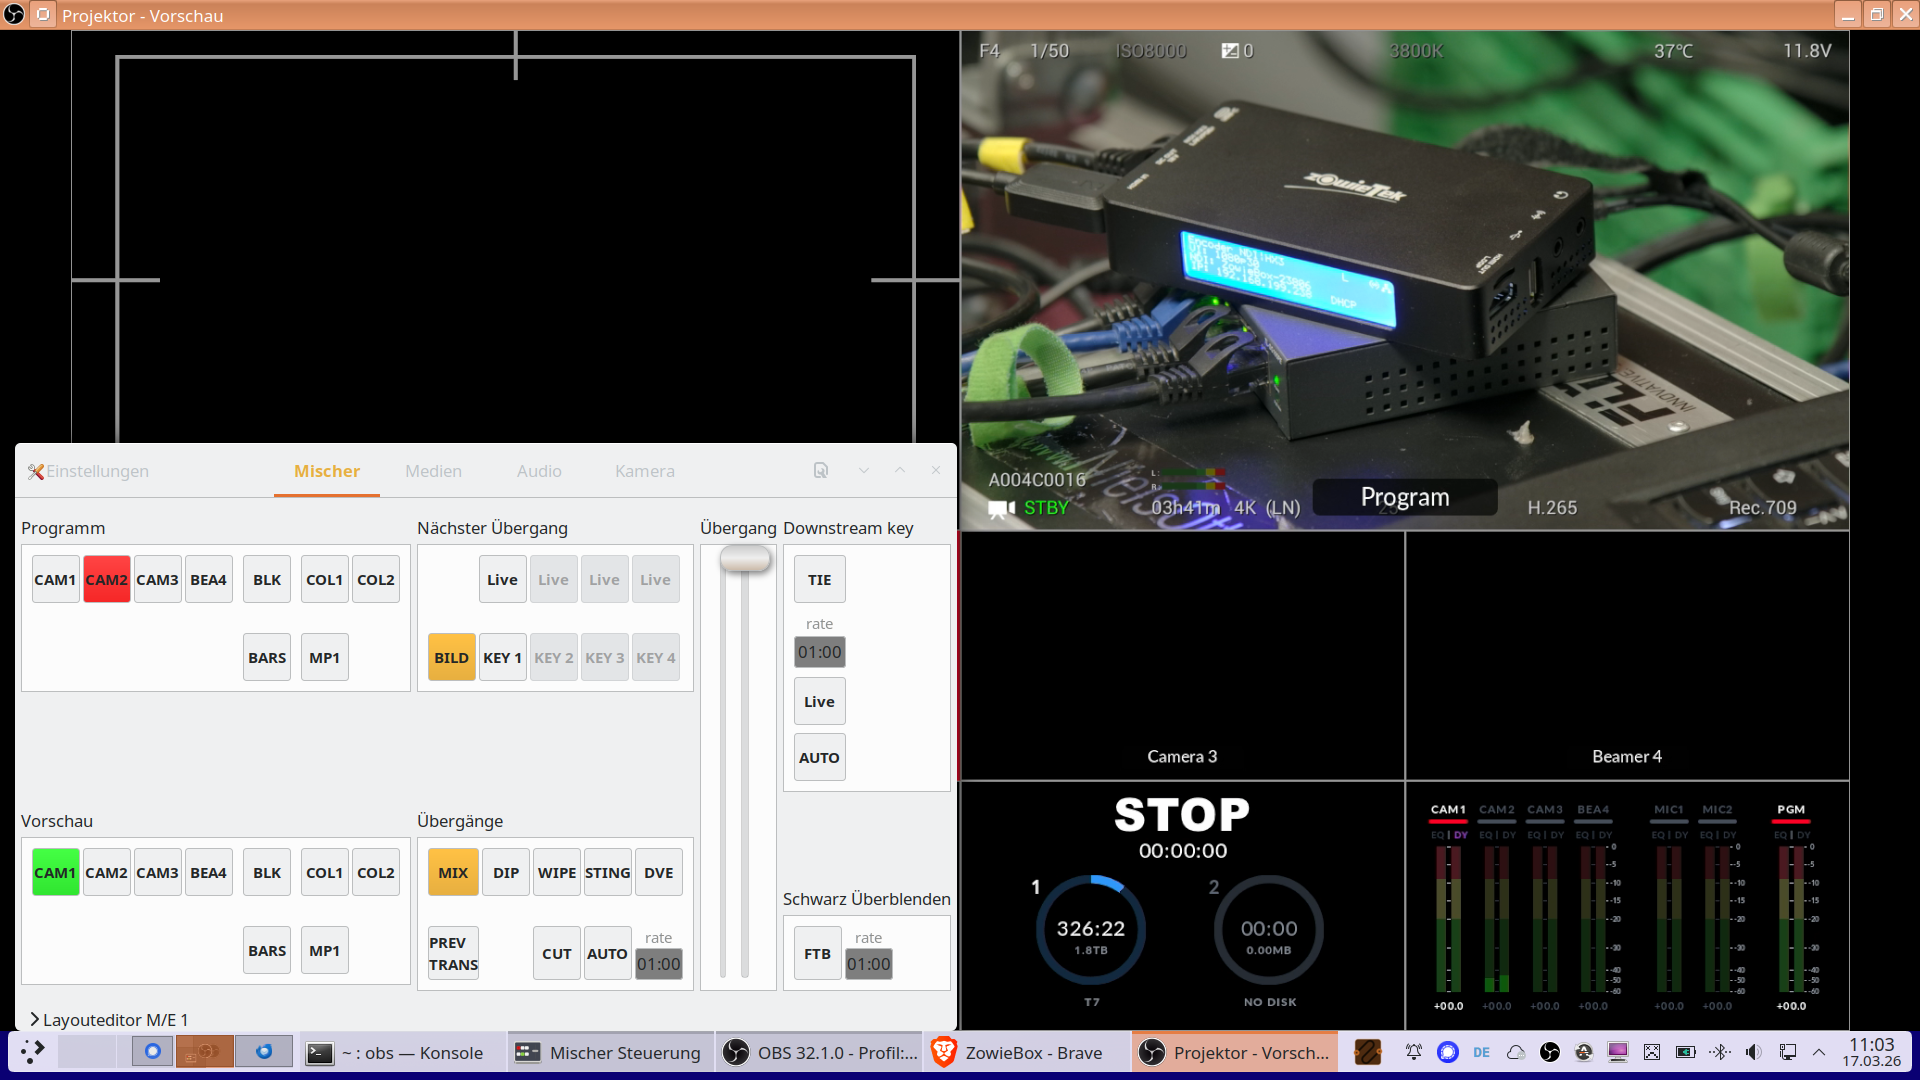1920x1080 pixels.
Task: Switch to the Medien tab
Action: [433, 471]
